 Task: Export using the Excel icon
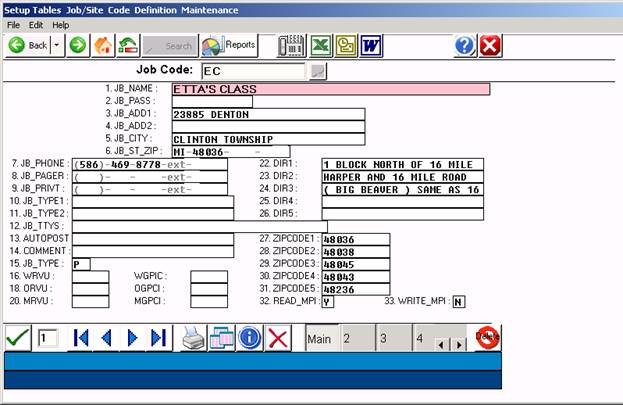tap(320, 45)
